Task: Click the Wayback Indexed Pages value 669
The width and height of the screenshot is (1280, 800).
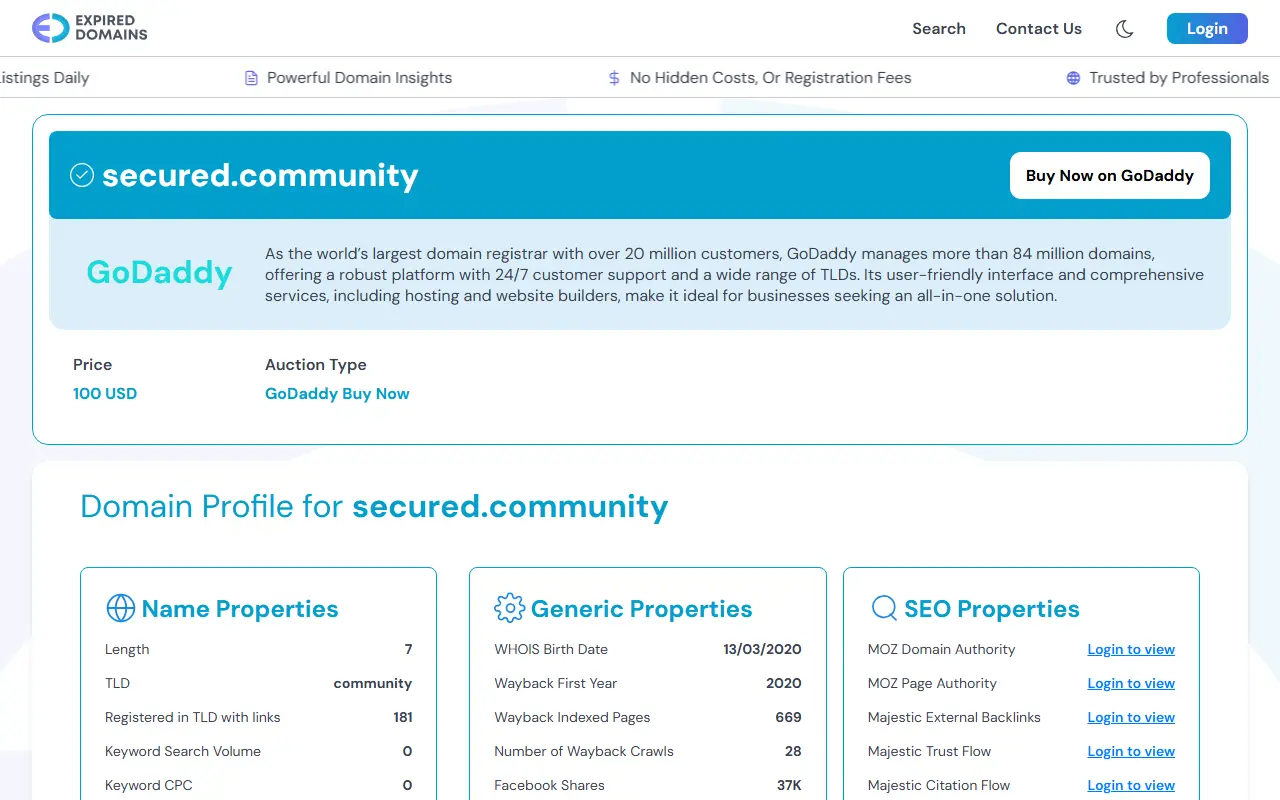Action: (788, 718)
